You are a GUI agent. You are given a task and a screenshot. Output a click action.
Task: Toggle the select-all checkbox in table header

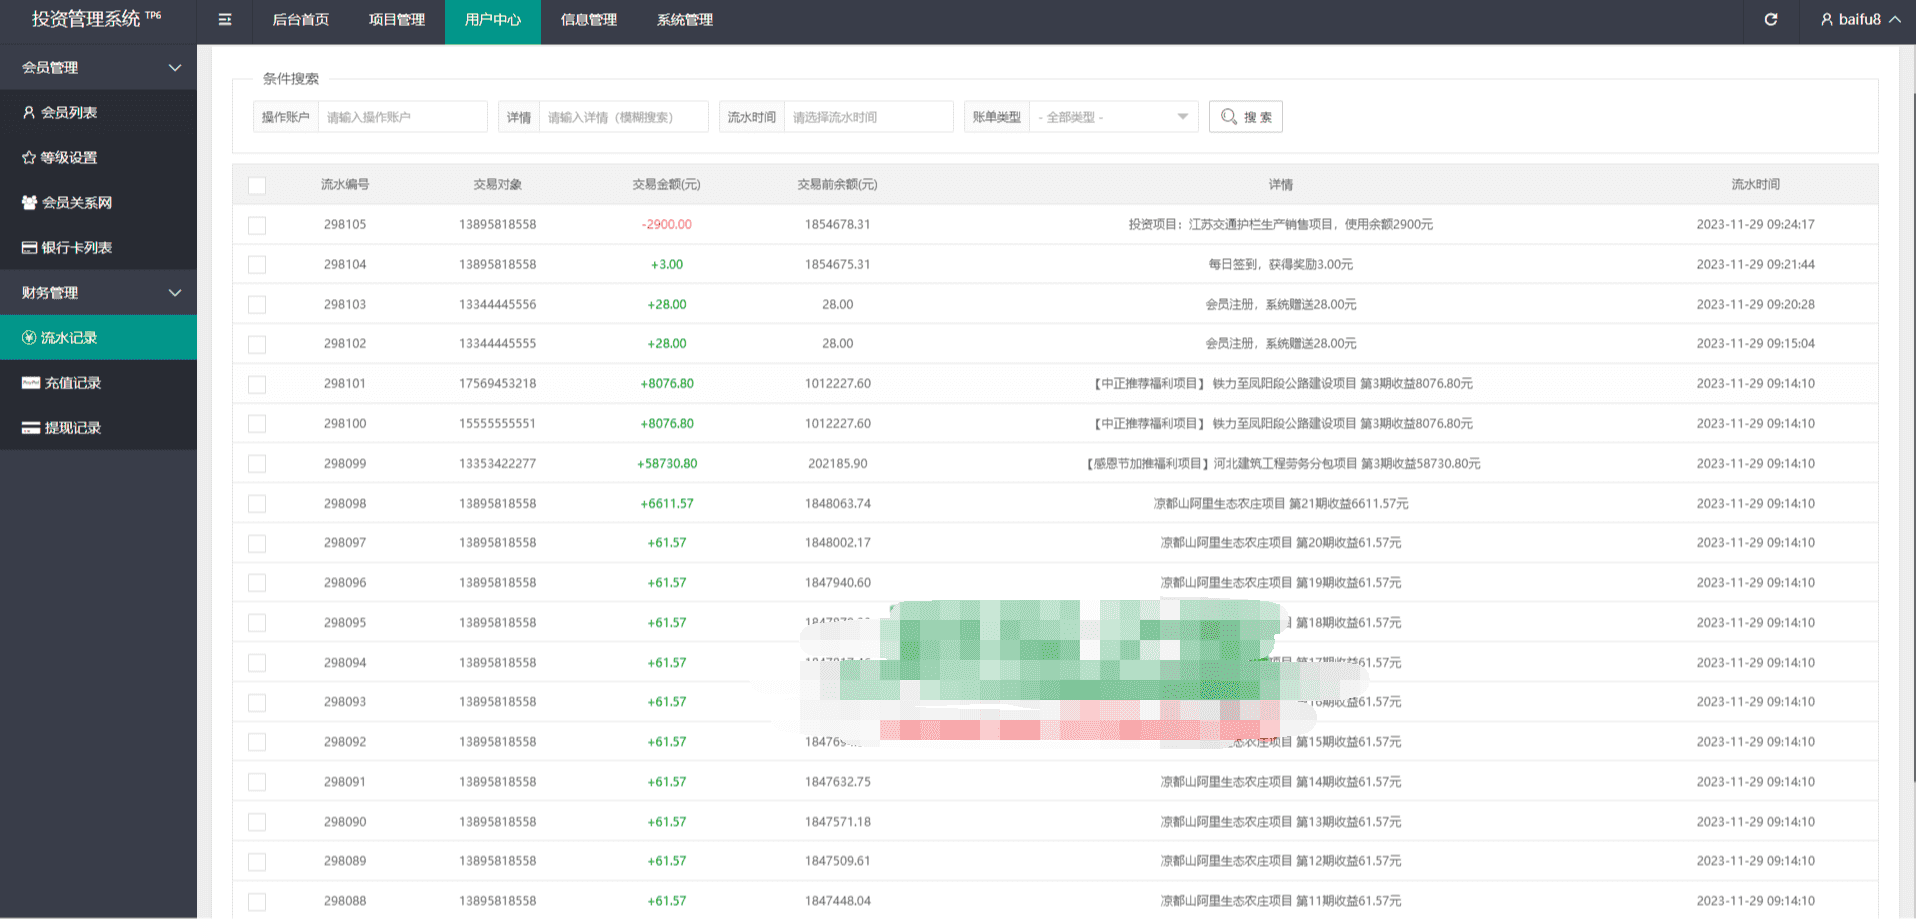[257, 185]
